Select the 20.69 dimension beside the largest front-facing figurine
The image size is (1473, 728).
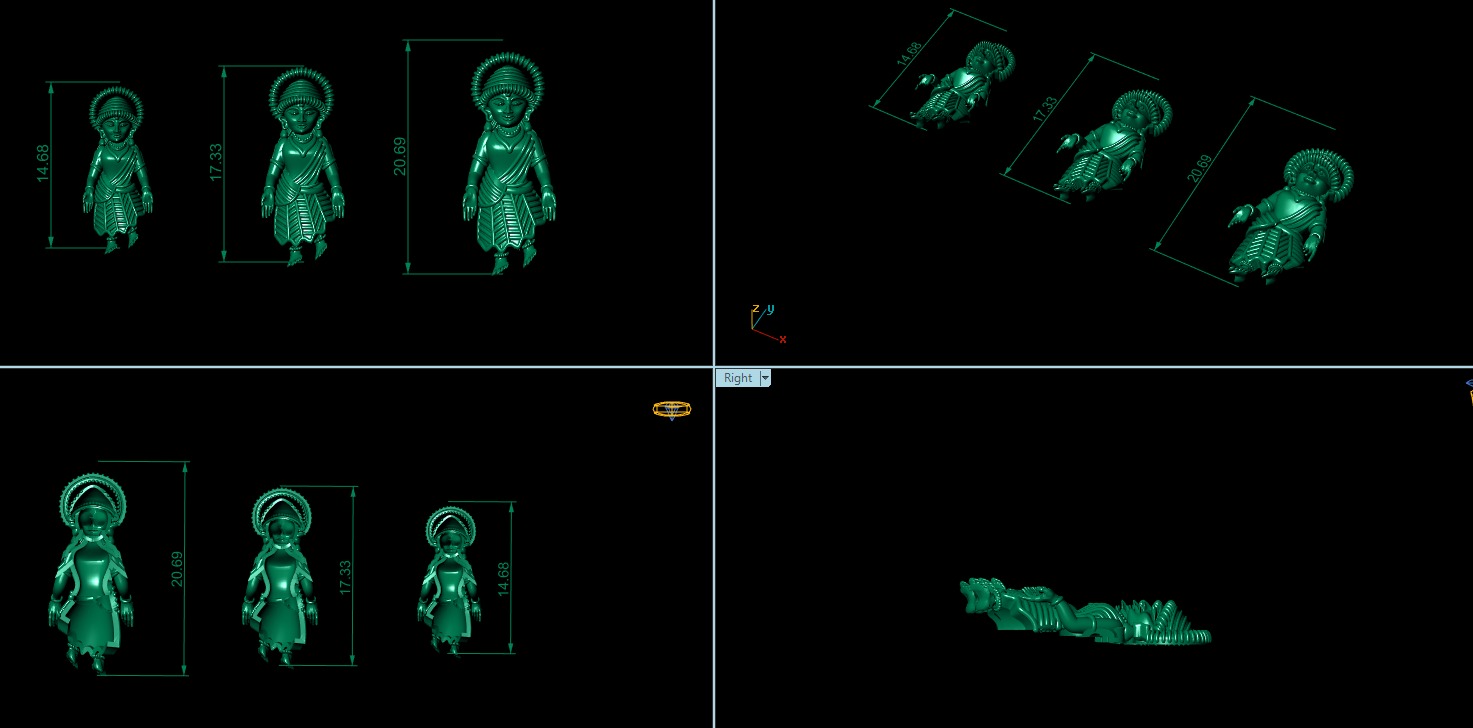[x=400, y=155]
